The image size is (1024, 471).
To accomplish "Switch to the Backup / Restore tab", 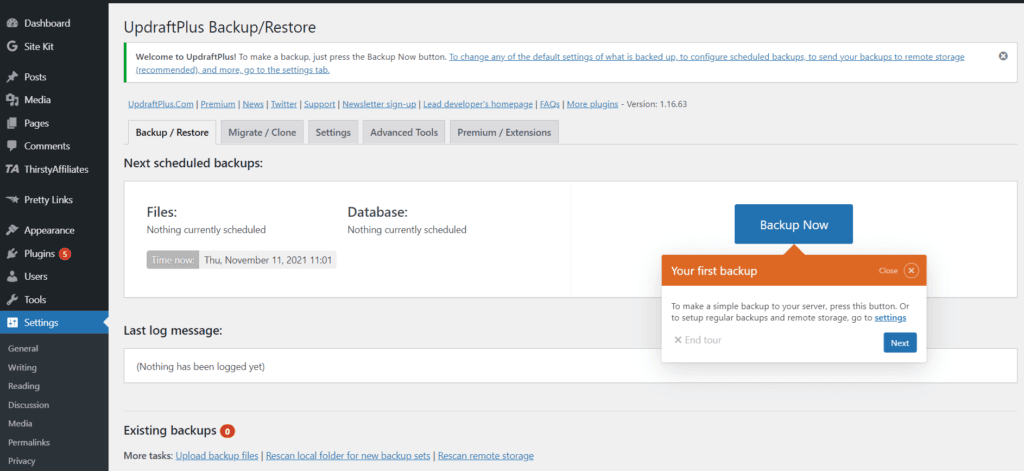I will tap(172, 132).
